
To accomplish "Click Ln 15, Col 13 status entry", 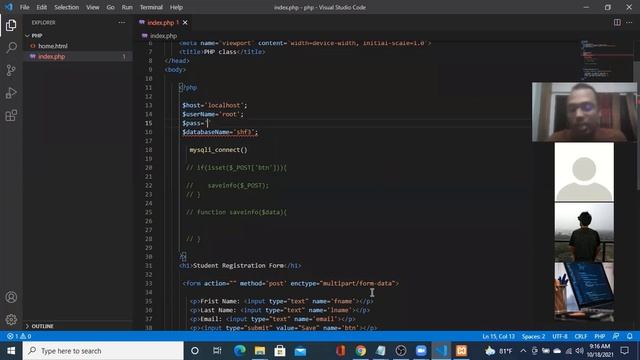I will click(x=498, y=336).
